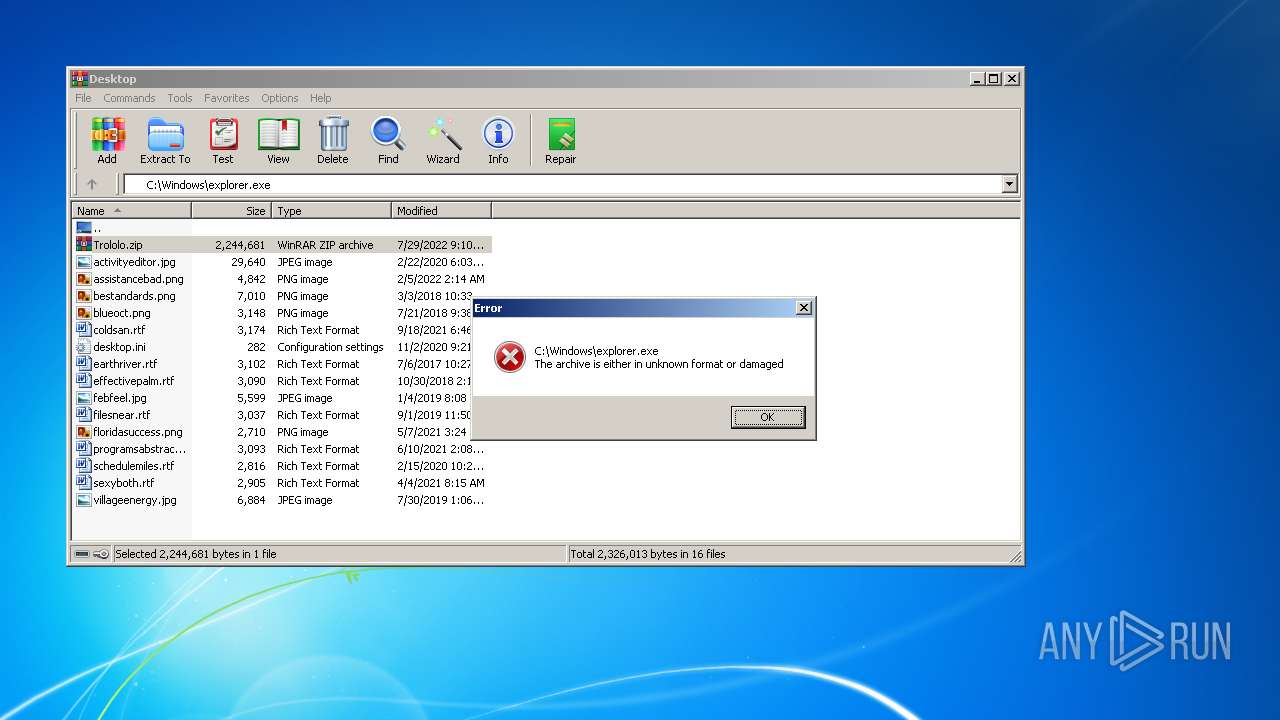1280x720 pixels.
Task: Click the parent folder '..' entry
Action: [89, 228]
